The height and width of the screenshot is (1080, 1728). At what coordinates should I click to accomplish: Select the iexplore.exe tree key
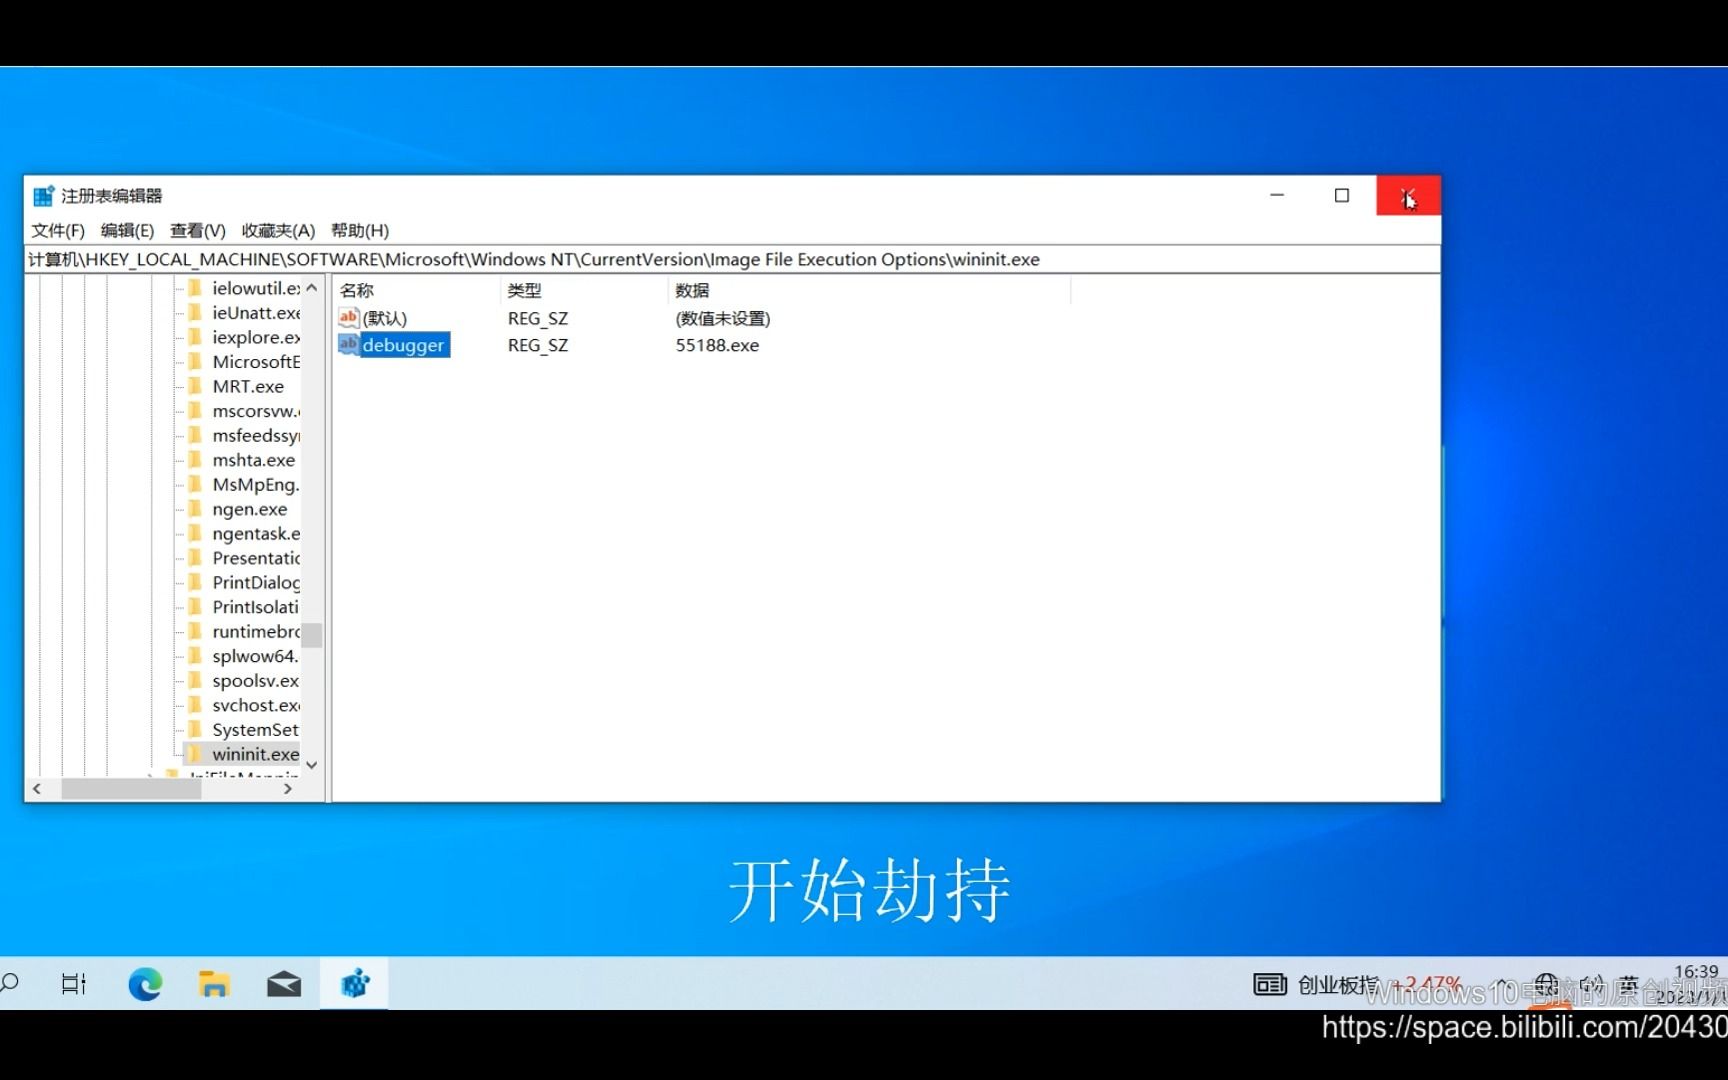click(256, 337)
